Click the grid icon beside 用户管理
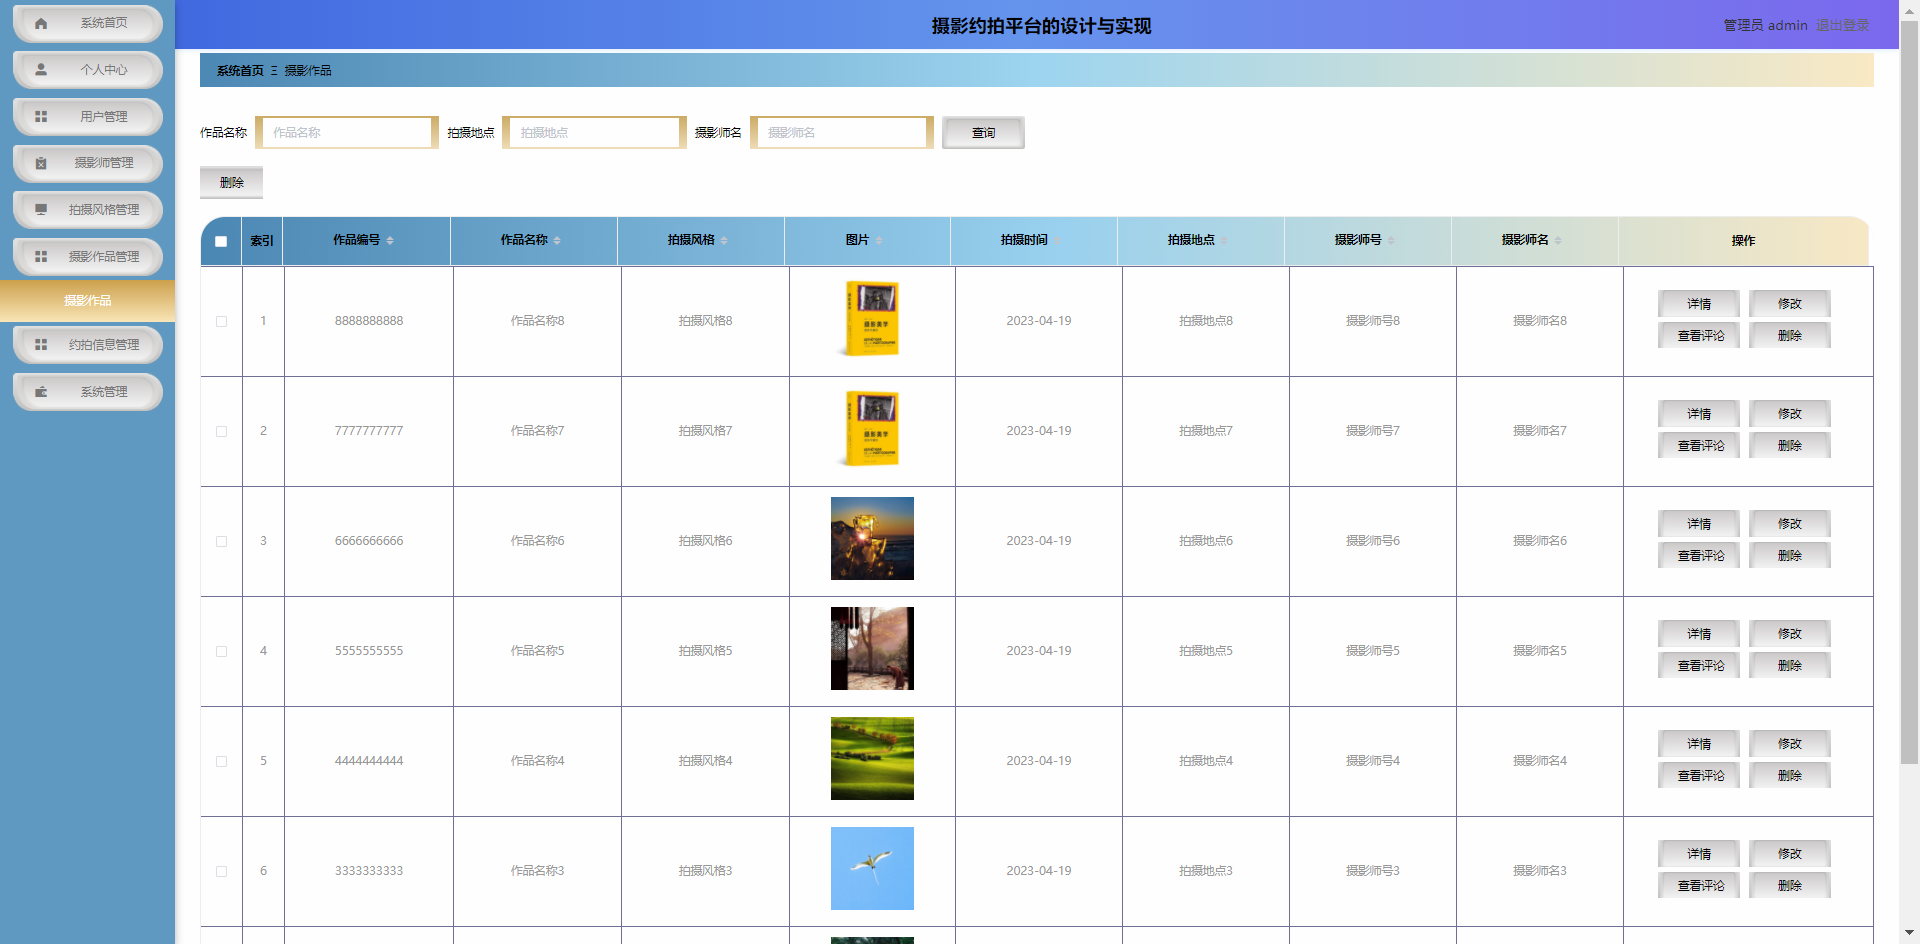Screen dimensions: 1920x944 point(41,117)
